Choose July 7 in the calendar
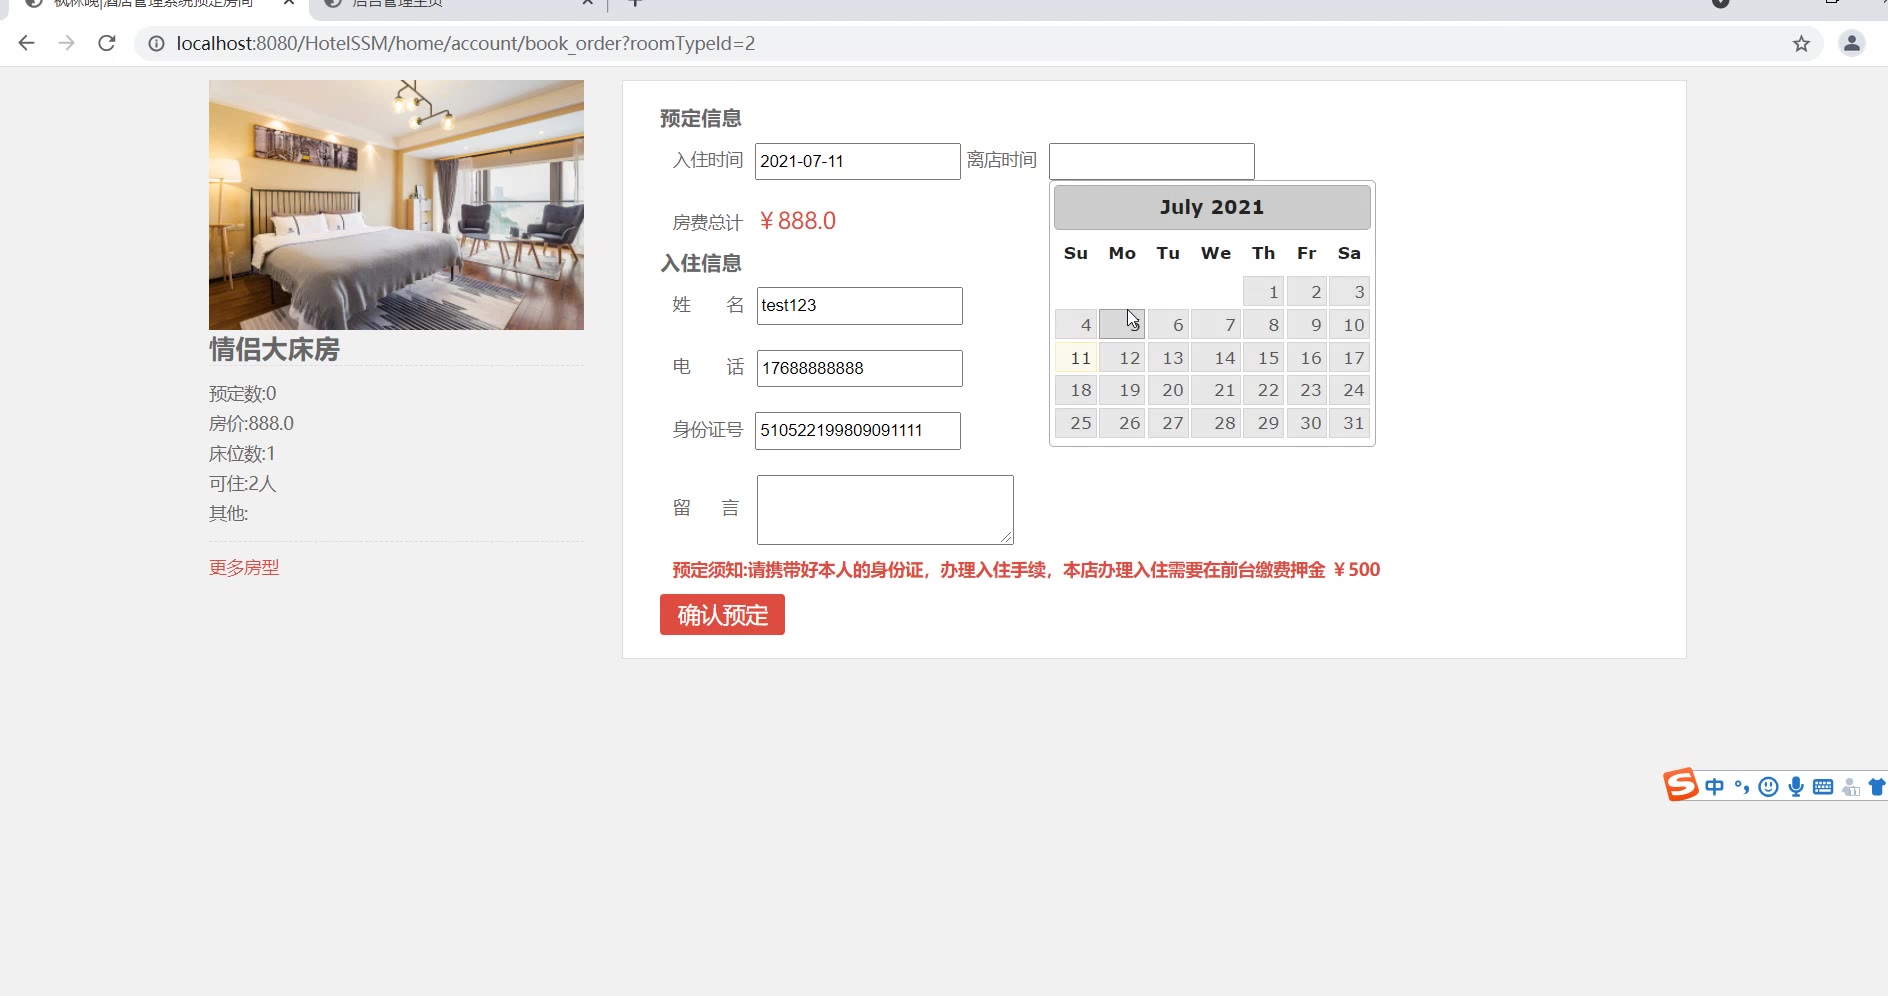This screenshot has width=1888, height=996. point(1215,324)
